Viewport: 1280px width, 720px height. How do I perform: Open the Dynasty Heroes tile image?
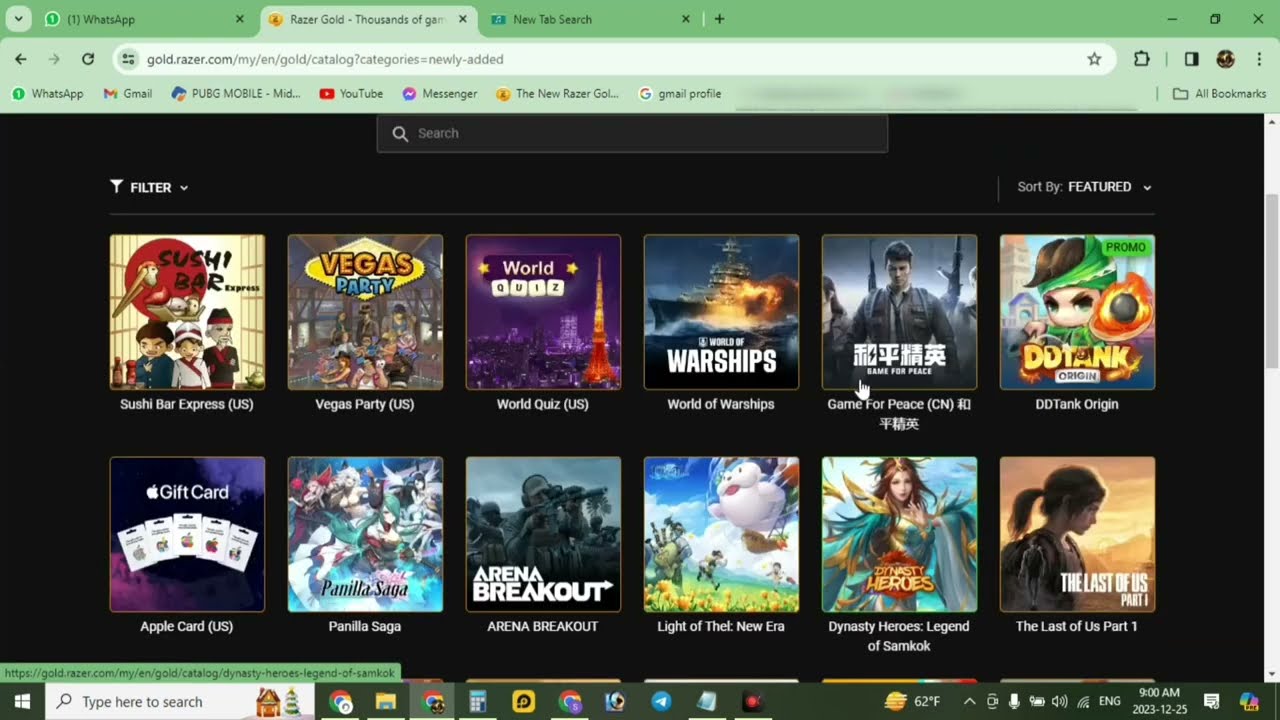(x=899, y=534)
